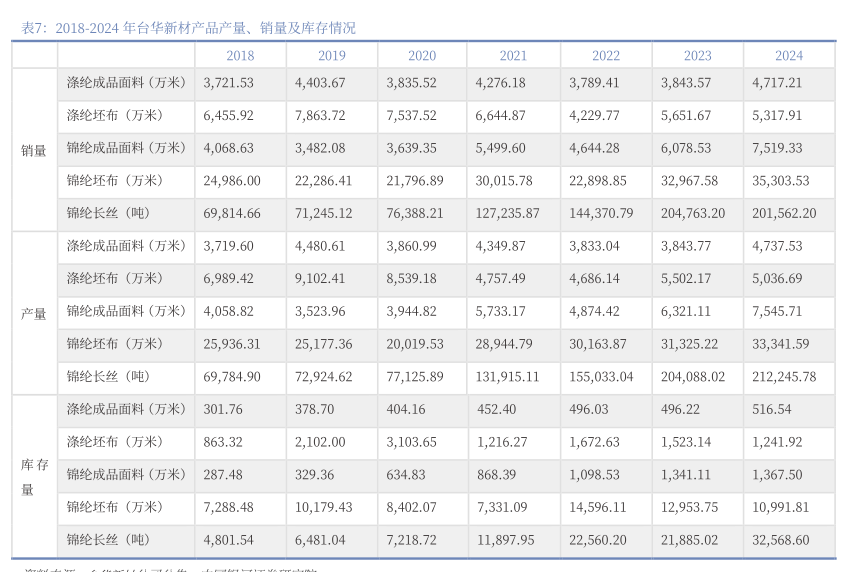Screen dimensions: 854x572
Task: Click the 2018 column header
Action: tap(240, 56)
